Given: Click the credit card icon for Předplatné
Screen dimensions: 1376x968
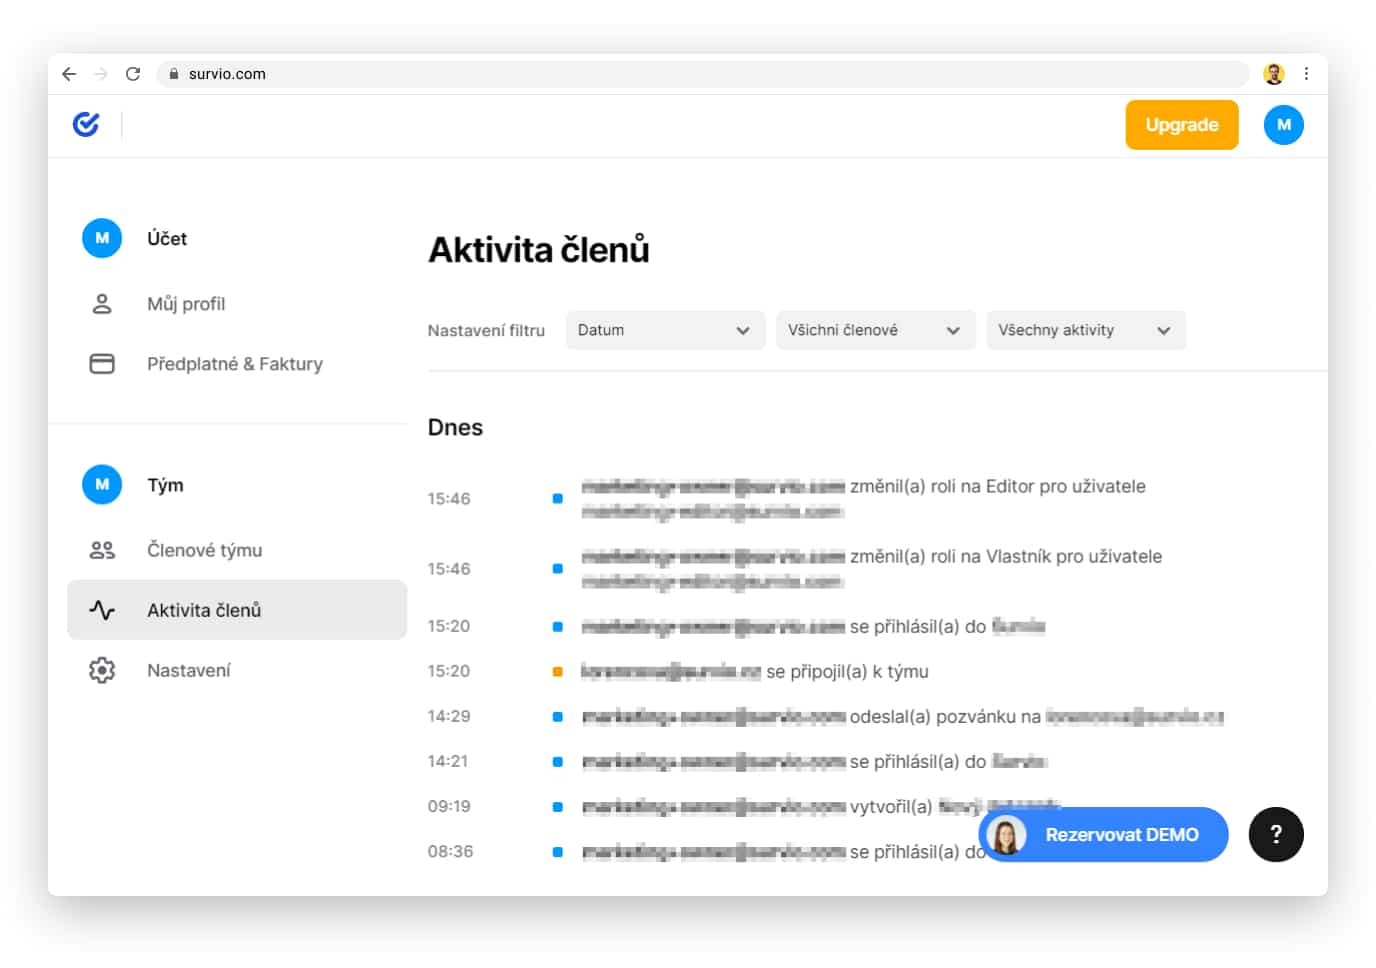Looking at the screenshot, I should 102,364.
